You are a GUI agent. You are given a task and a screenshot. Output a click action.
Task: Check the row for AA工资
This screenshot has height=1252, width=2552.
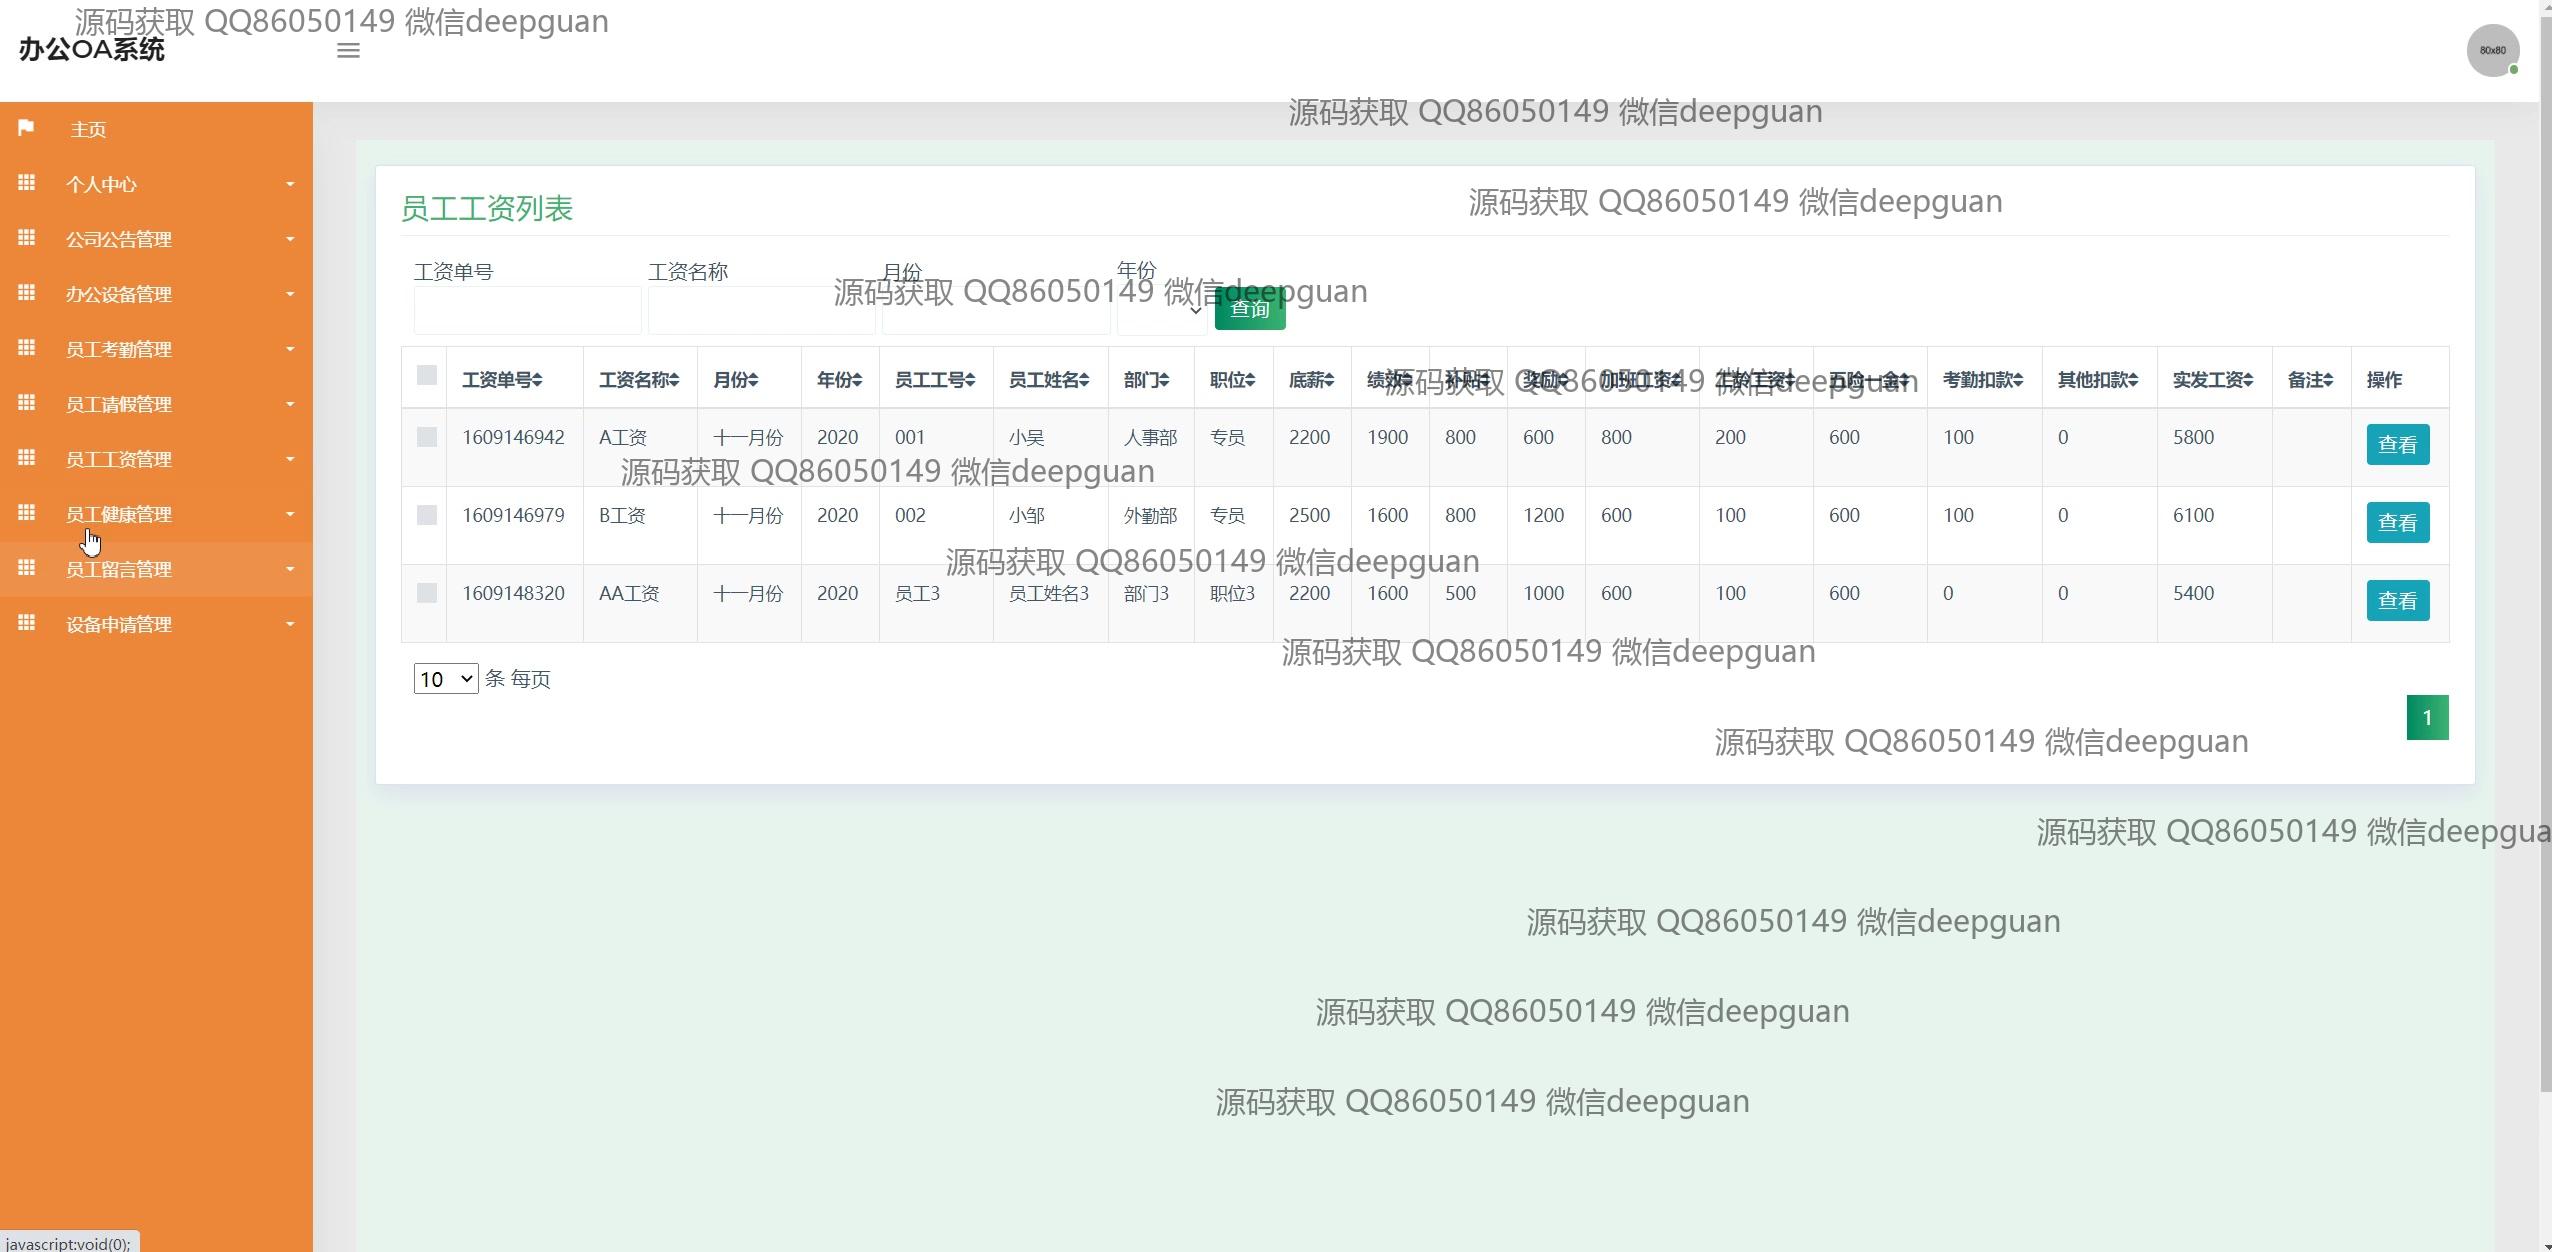click(x=427, y=593)
